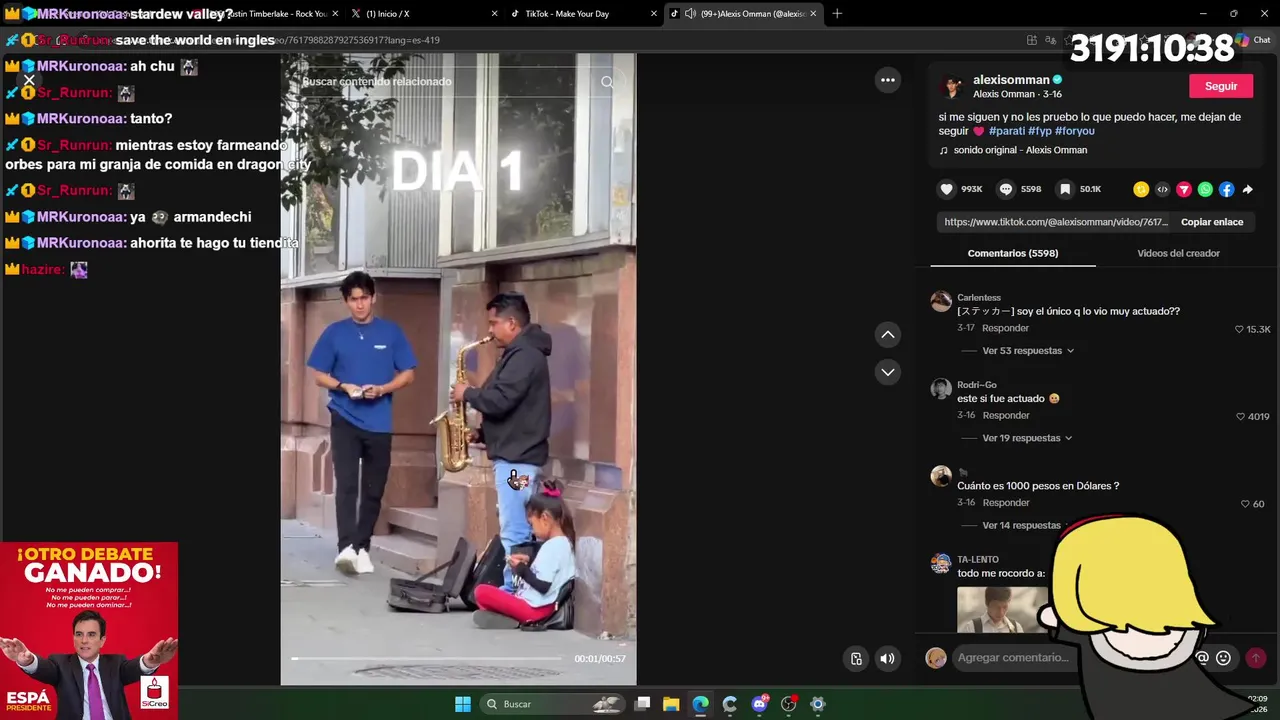Open a new browser tab with plus
This screenshot has height=720, width=1280.
click(x=837, y=13)
